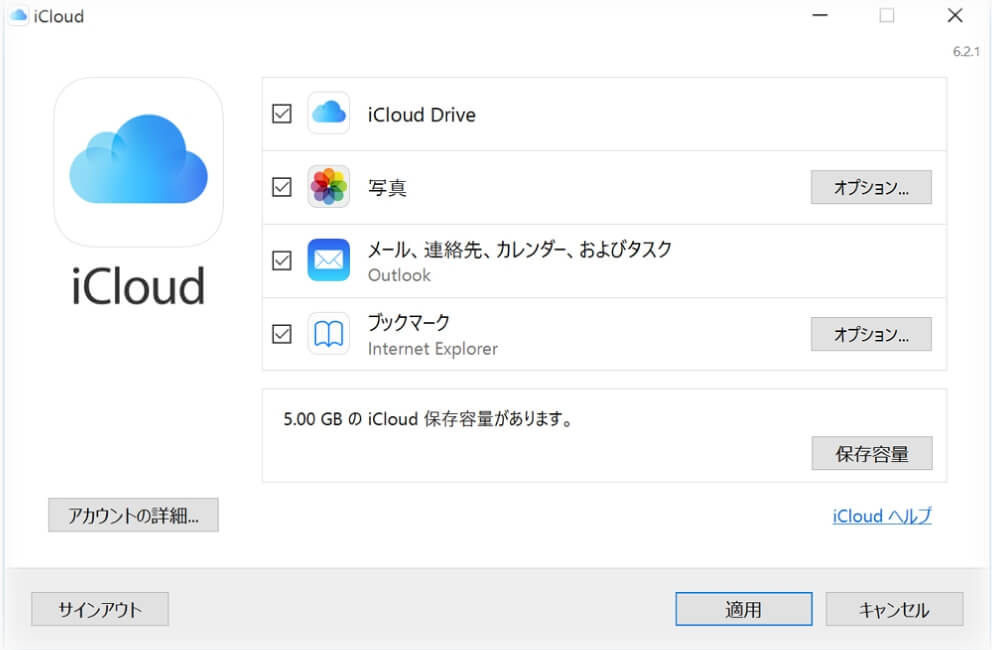The height and width of the screenshot is (650, 992).
Task: Click the サインアウト button
Action: click(100, 609)
